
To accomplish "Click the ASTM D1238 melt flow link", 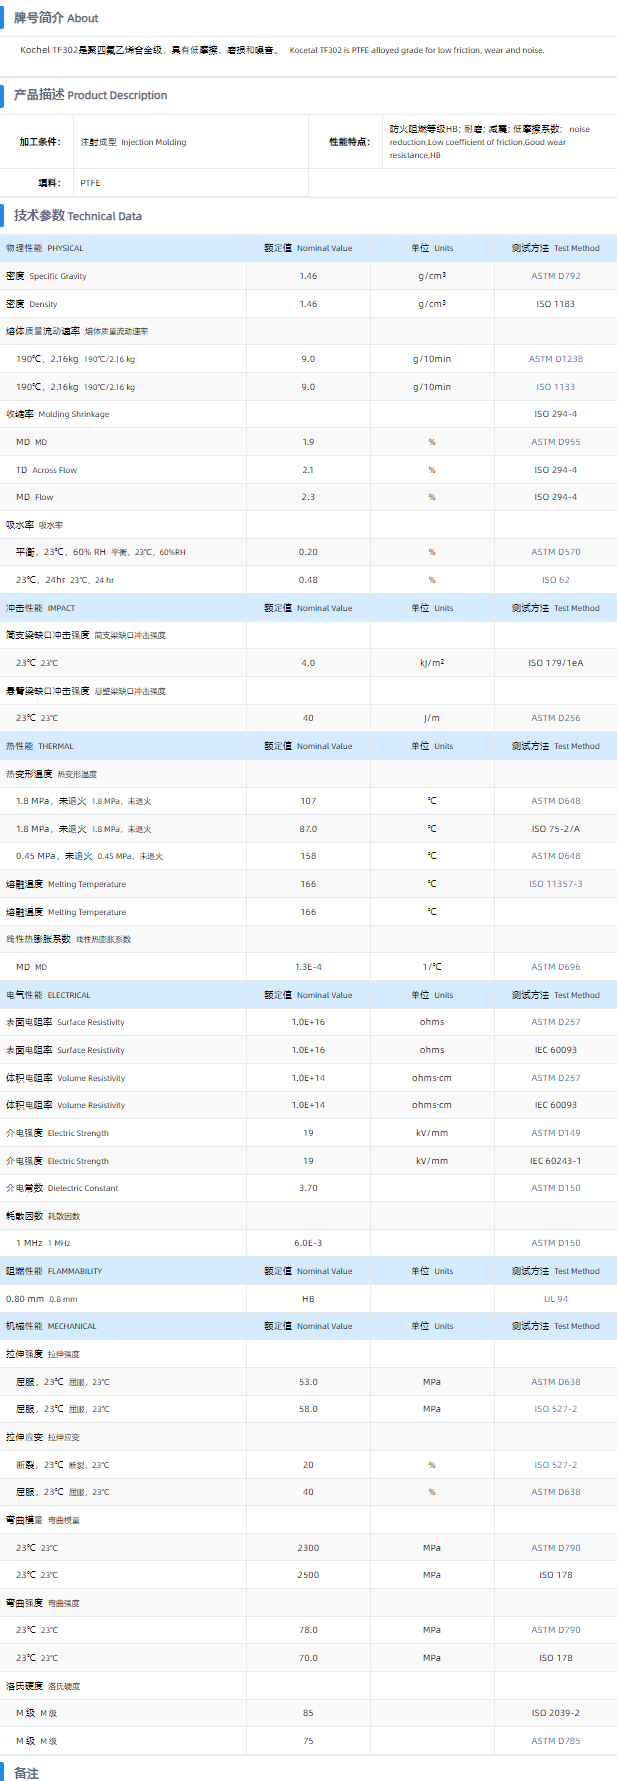I will click(x=555, y=359).
